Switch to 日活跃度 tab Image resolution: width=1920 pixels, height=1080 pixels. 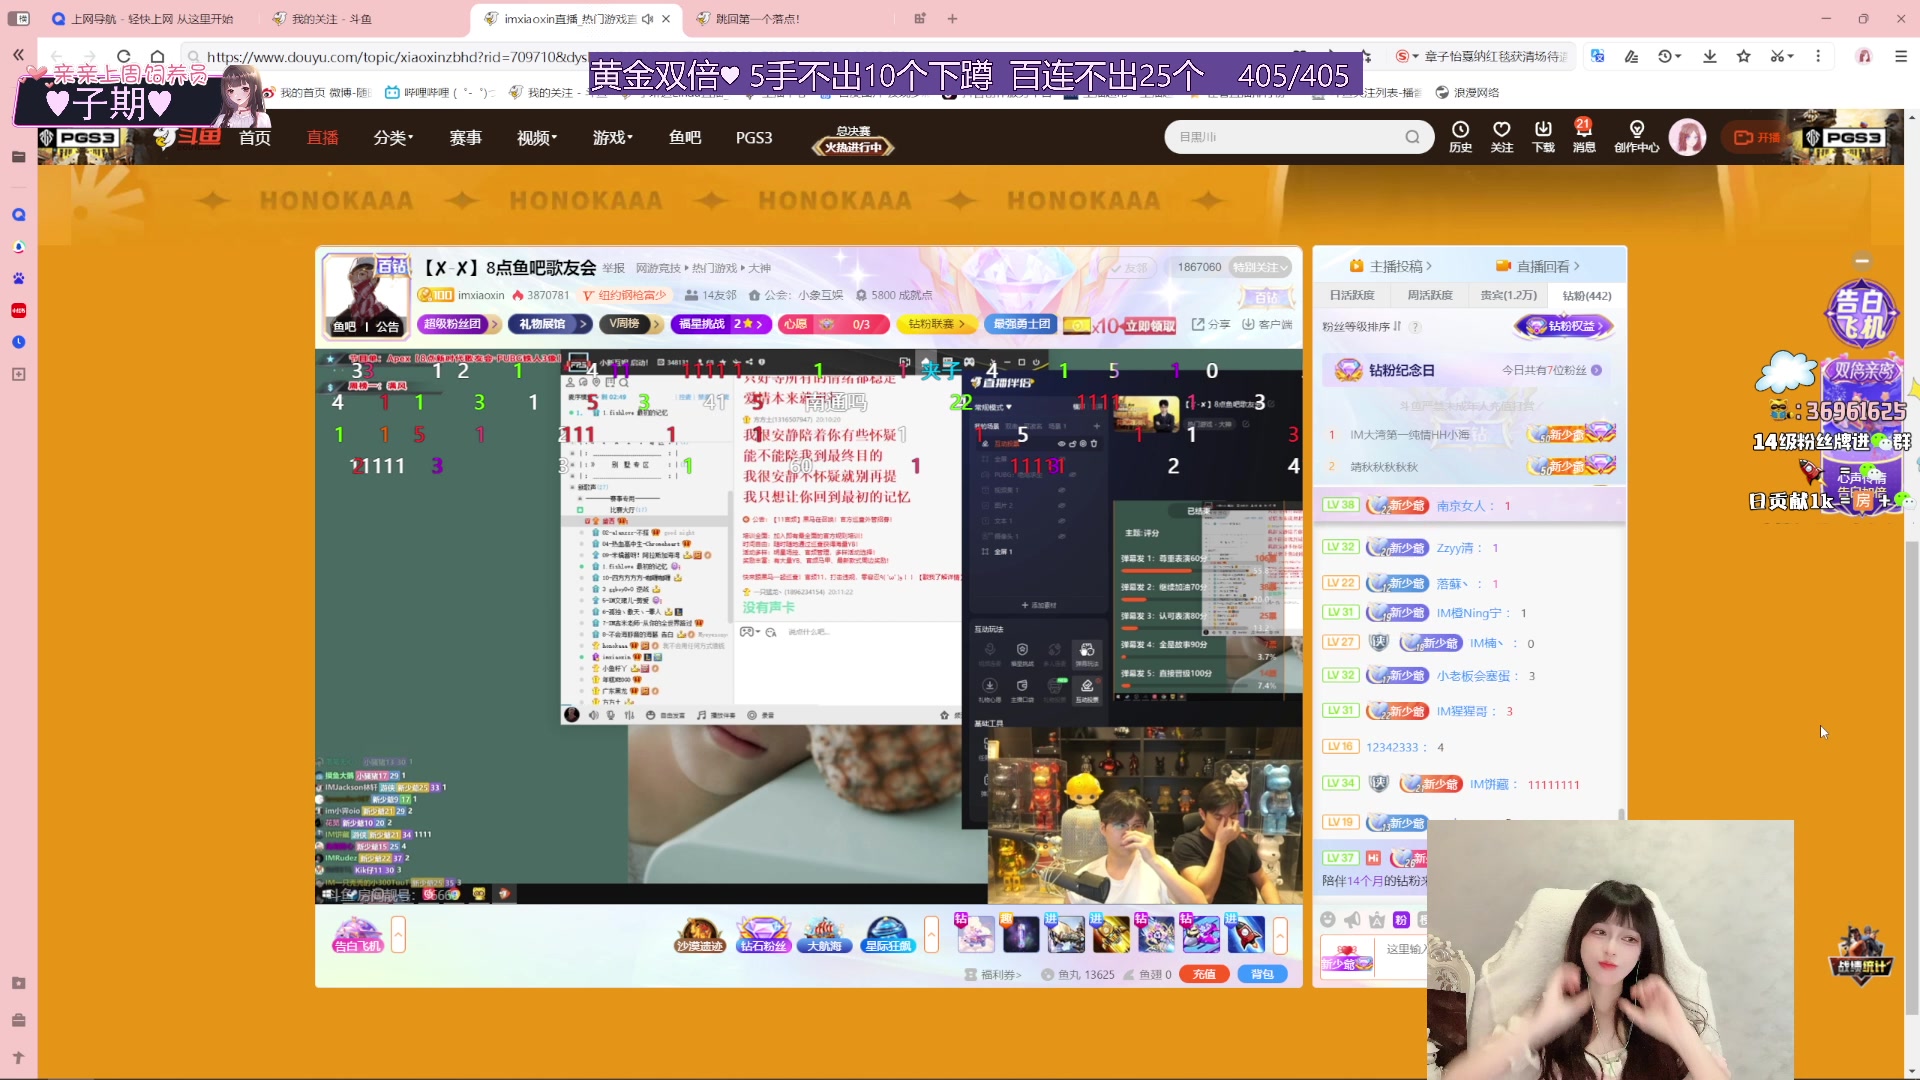(1352, 295)
